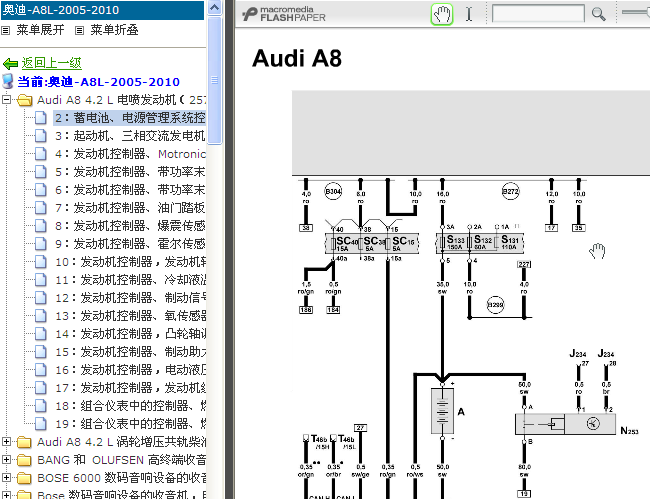Open item 2: 蓄电池、电源管理系统控

130,118
